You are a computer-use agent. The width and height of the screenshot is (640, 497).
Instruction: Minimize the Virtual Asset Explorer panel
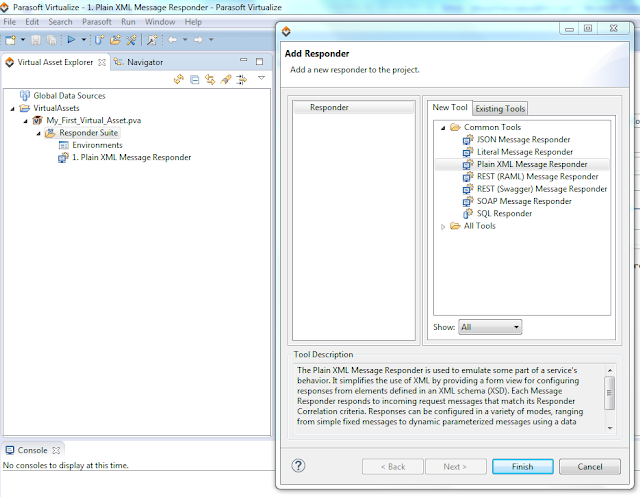[x=244, y=60]
